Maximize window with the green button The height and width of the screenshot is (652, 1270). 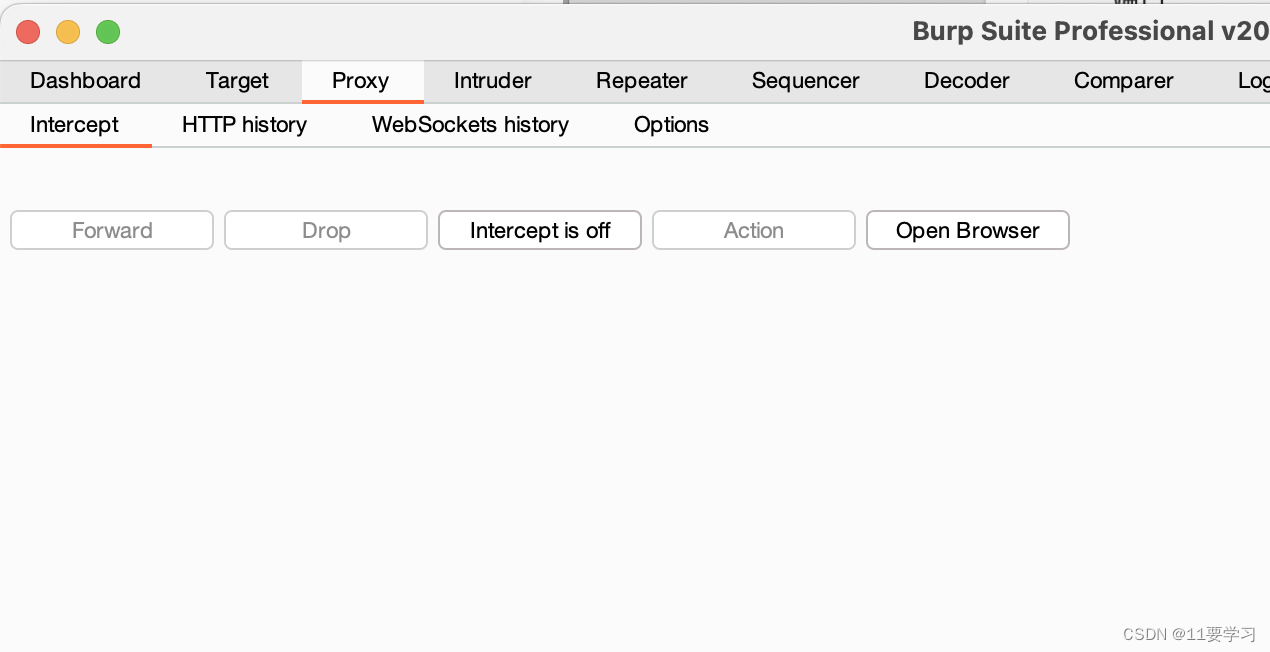pos(108,32)
